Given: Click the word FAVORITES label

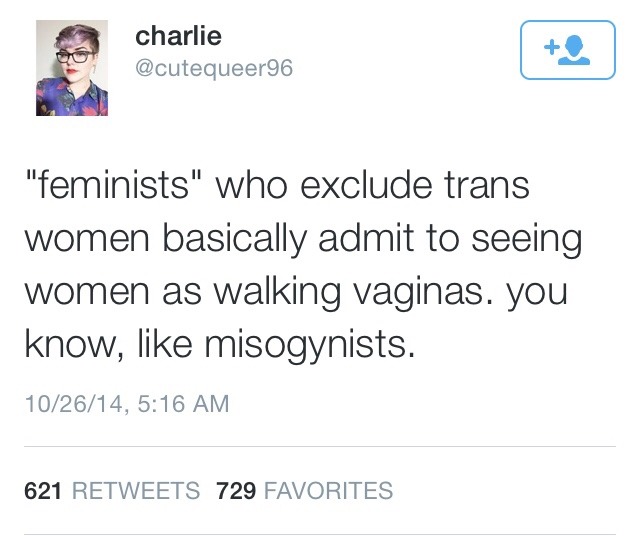Looking at the screenshot, I should [329, 491].
